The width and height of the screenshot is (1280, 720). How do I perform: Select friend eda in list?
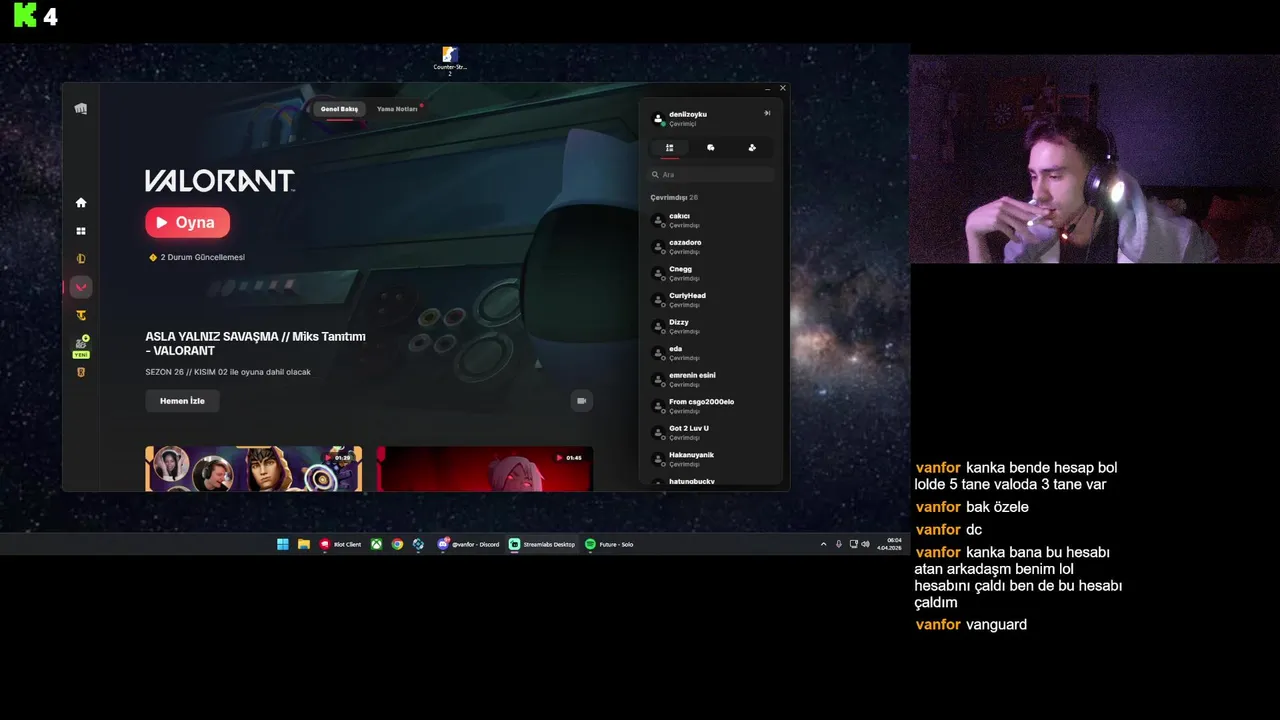(x=711, y=352)
